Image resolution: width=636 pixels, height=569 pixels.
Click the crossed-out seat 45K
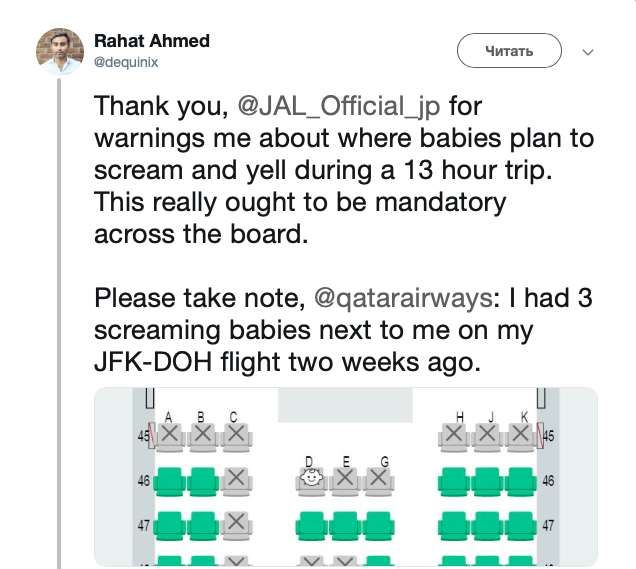pos(520,435)
